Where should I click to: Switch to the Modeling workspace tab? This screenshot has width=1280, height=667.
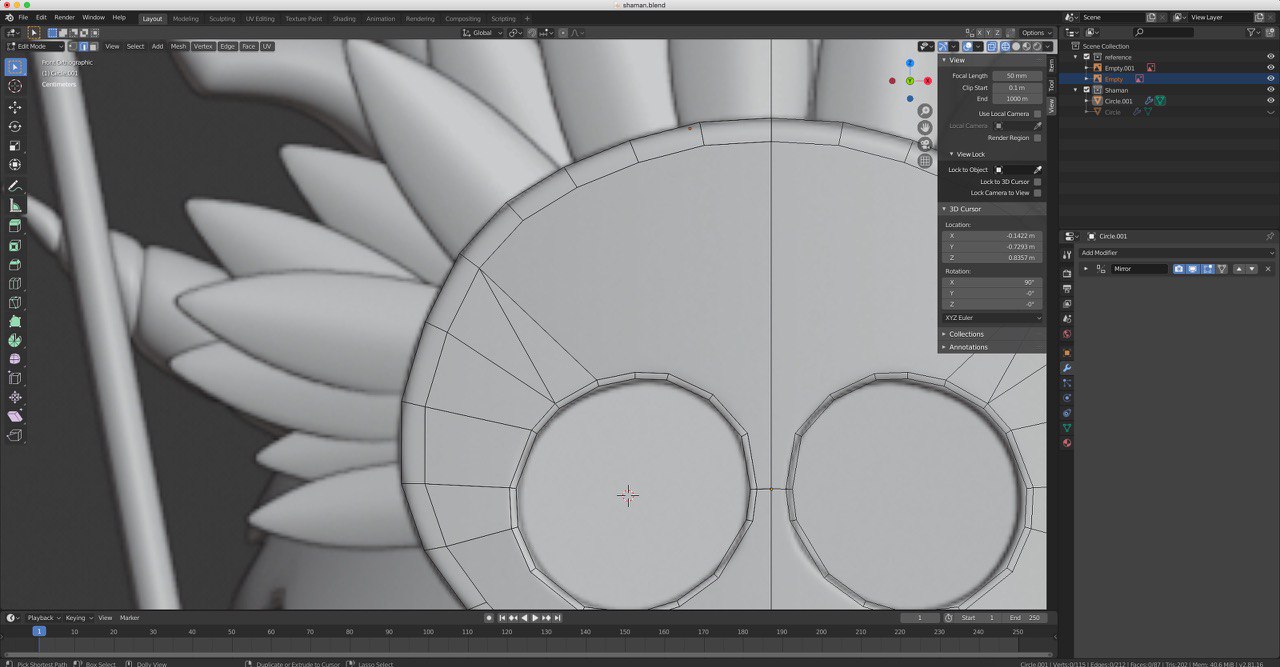185,18
